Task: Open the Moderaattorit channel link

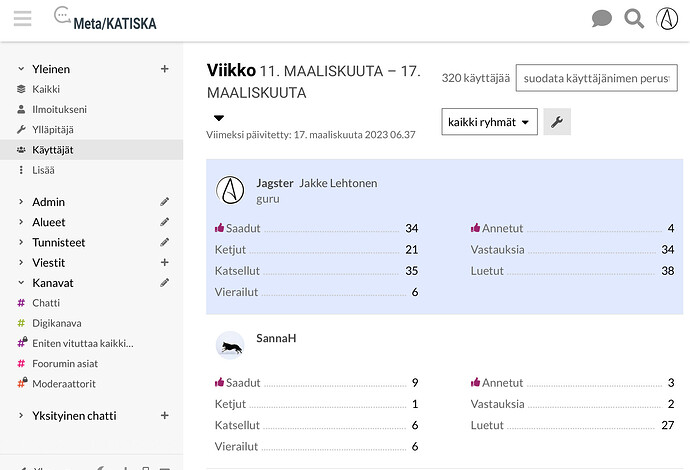Action: pyautogui.click(x=64, y=384)
